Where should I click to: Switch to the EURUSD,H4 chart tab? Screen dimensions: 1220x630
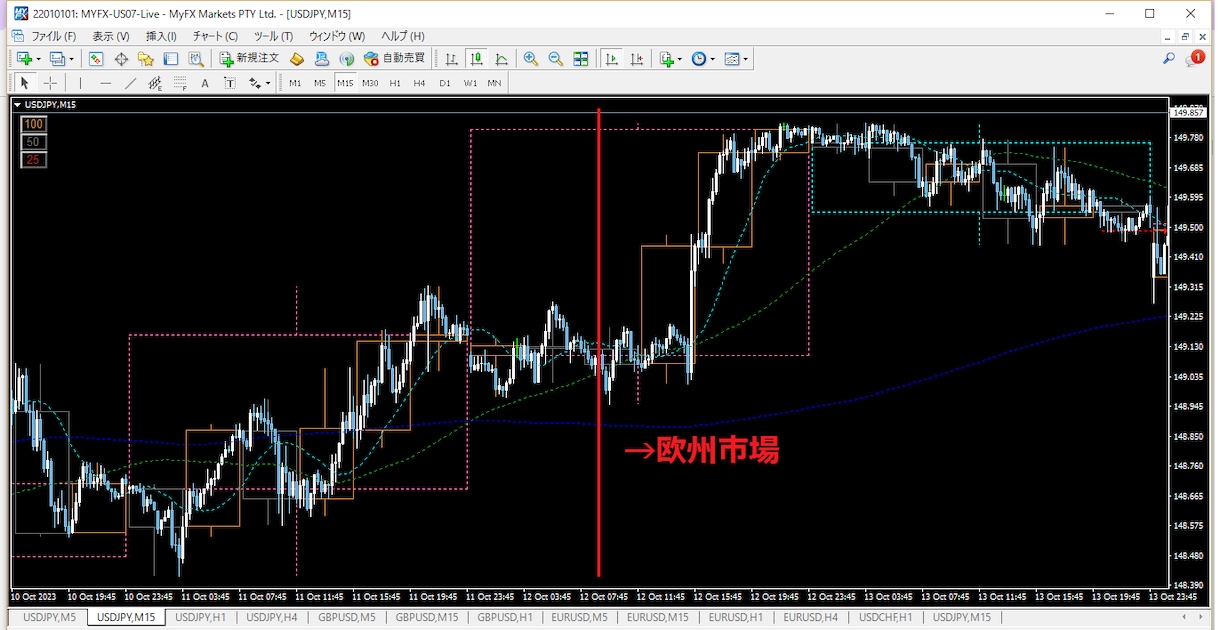(811, 618)
